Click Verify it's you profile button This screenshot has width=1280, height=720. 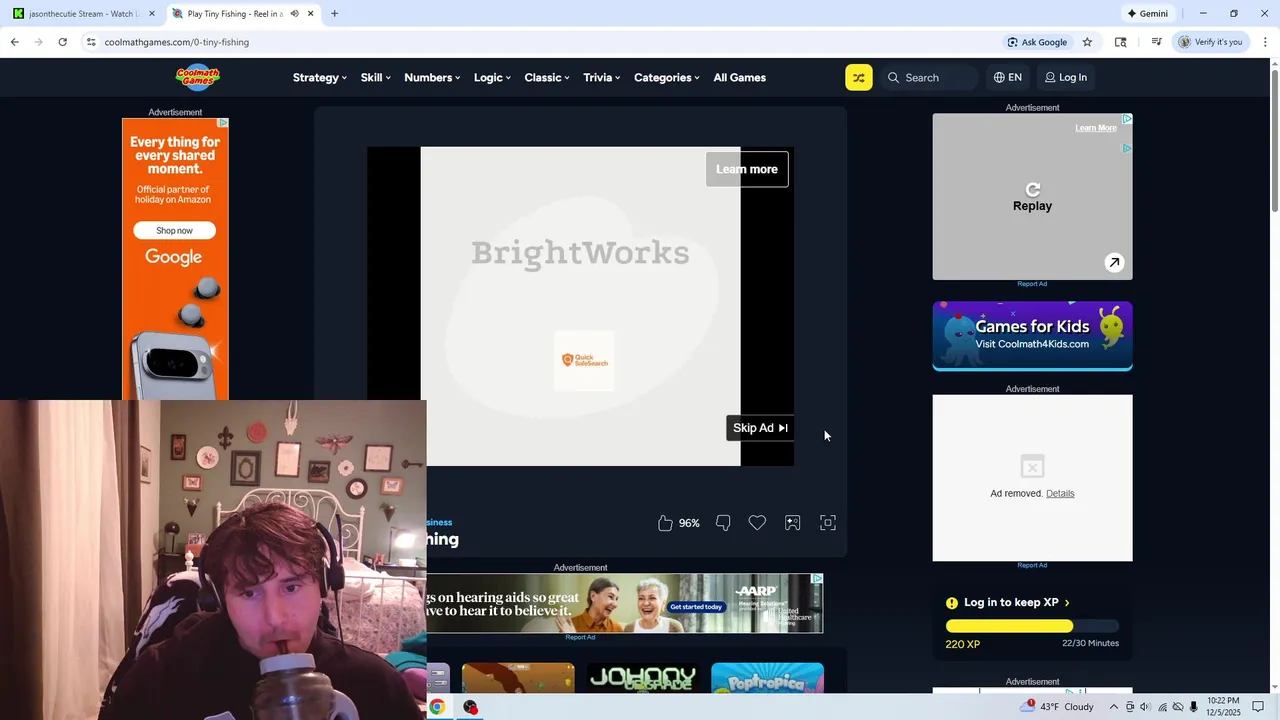point(1210,42)
